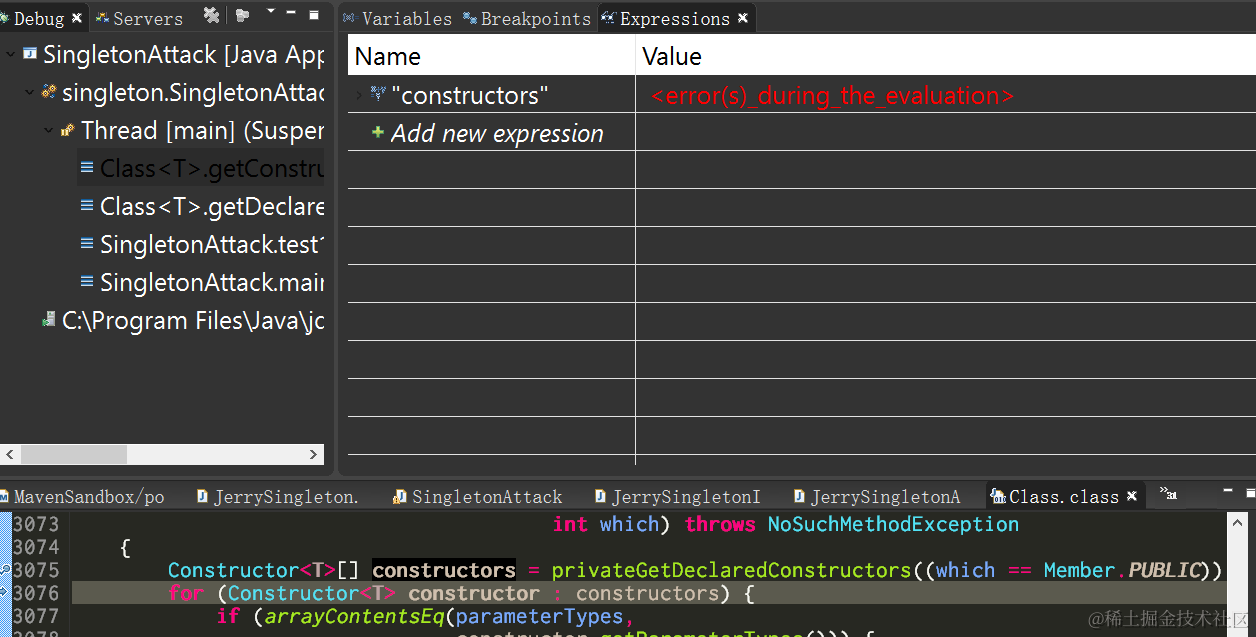This screenshot has height=637, width=1256.
Task: Click the Debug view layout icon
Action: (x=243, y=15)
